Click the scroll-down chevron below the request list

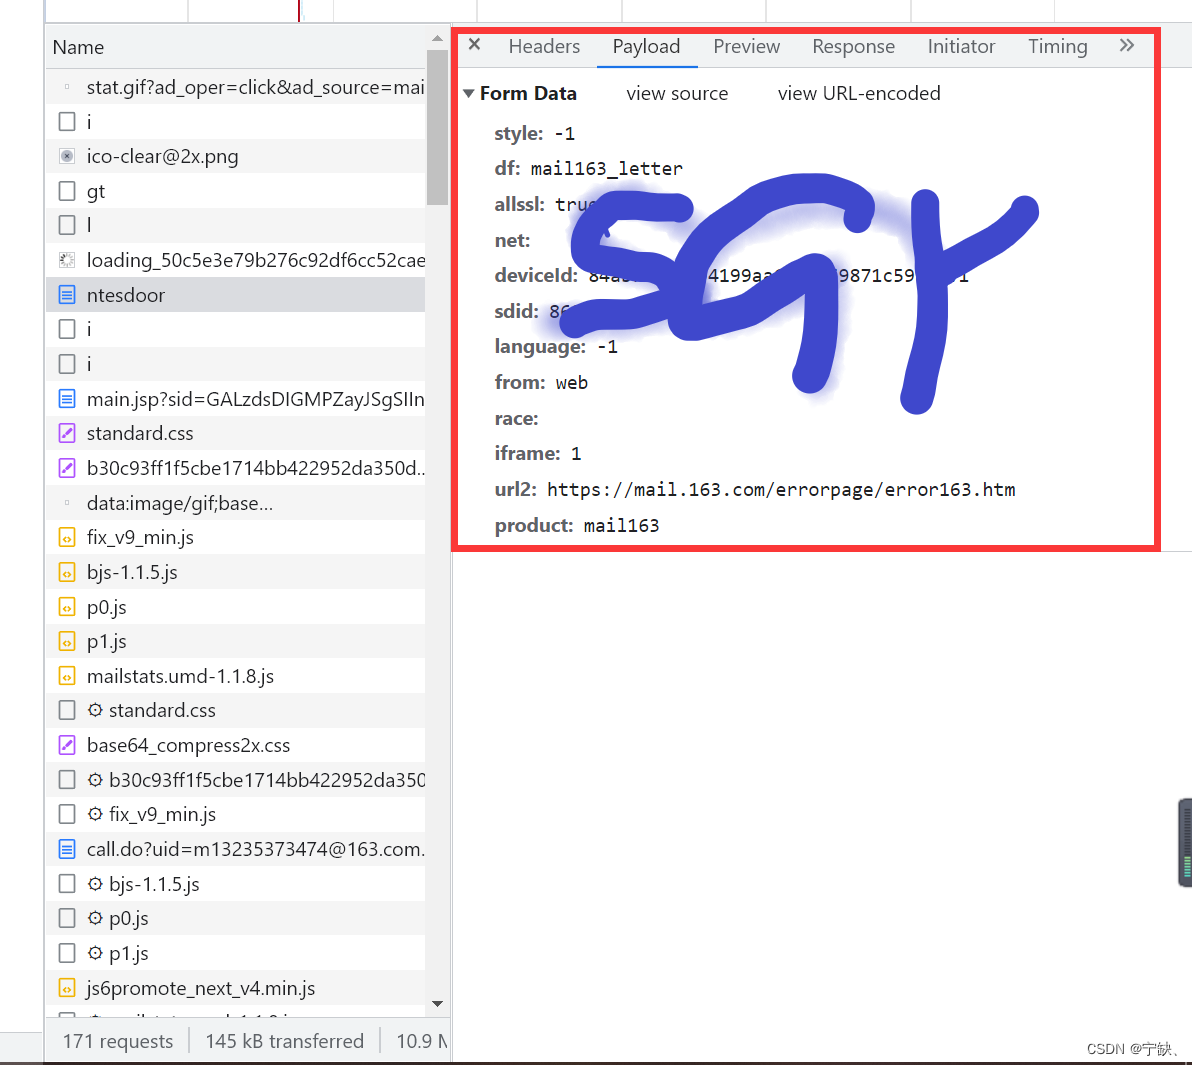pos(437,1005)
